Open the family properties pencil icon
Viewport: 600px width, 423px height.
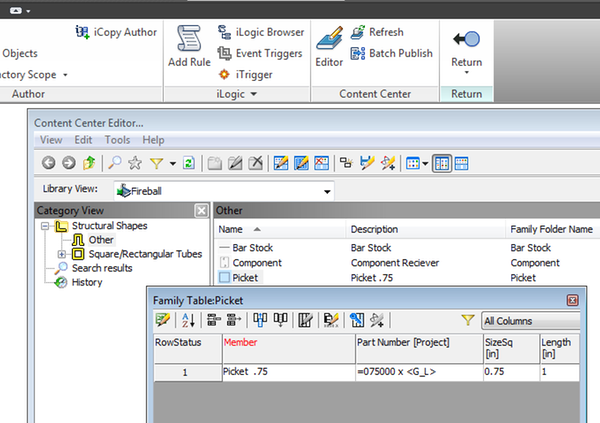click(301, 163)
